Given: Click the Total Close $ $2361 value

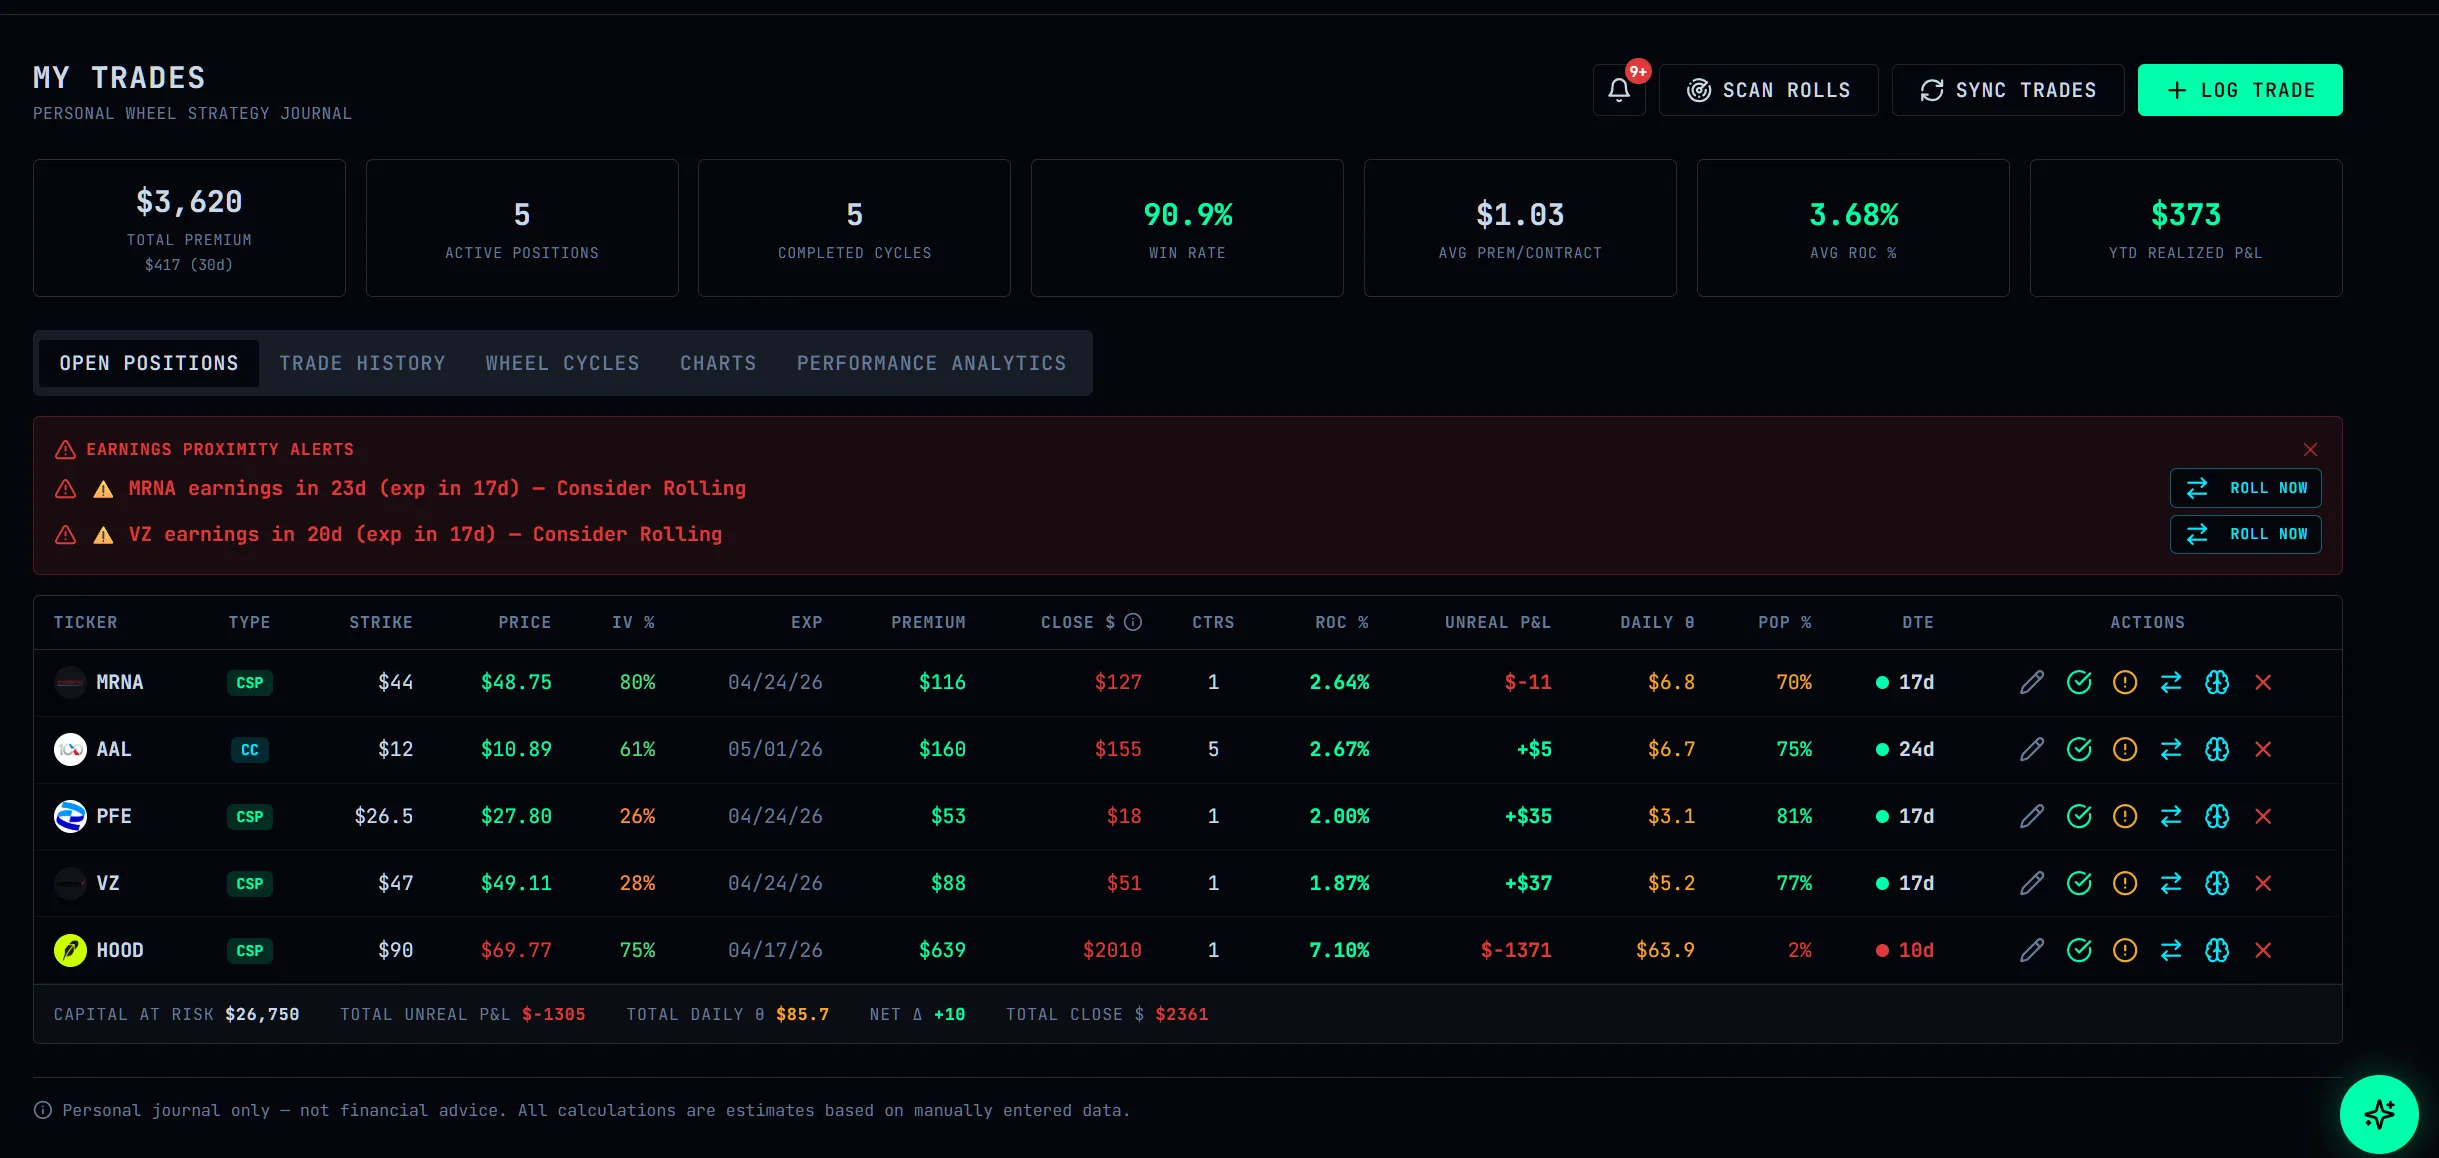Looking at the screenshot, I should 1182,1014.
